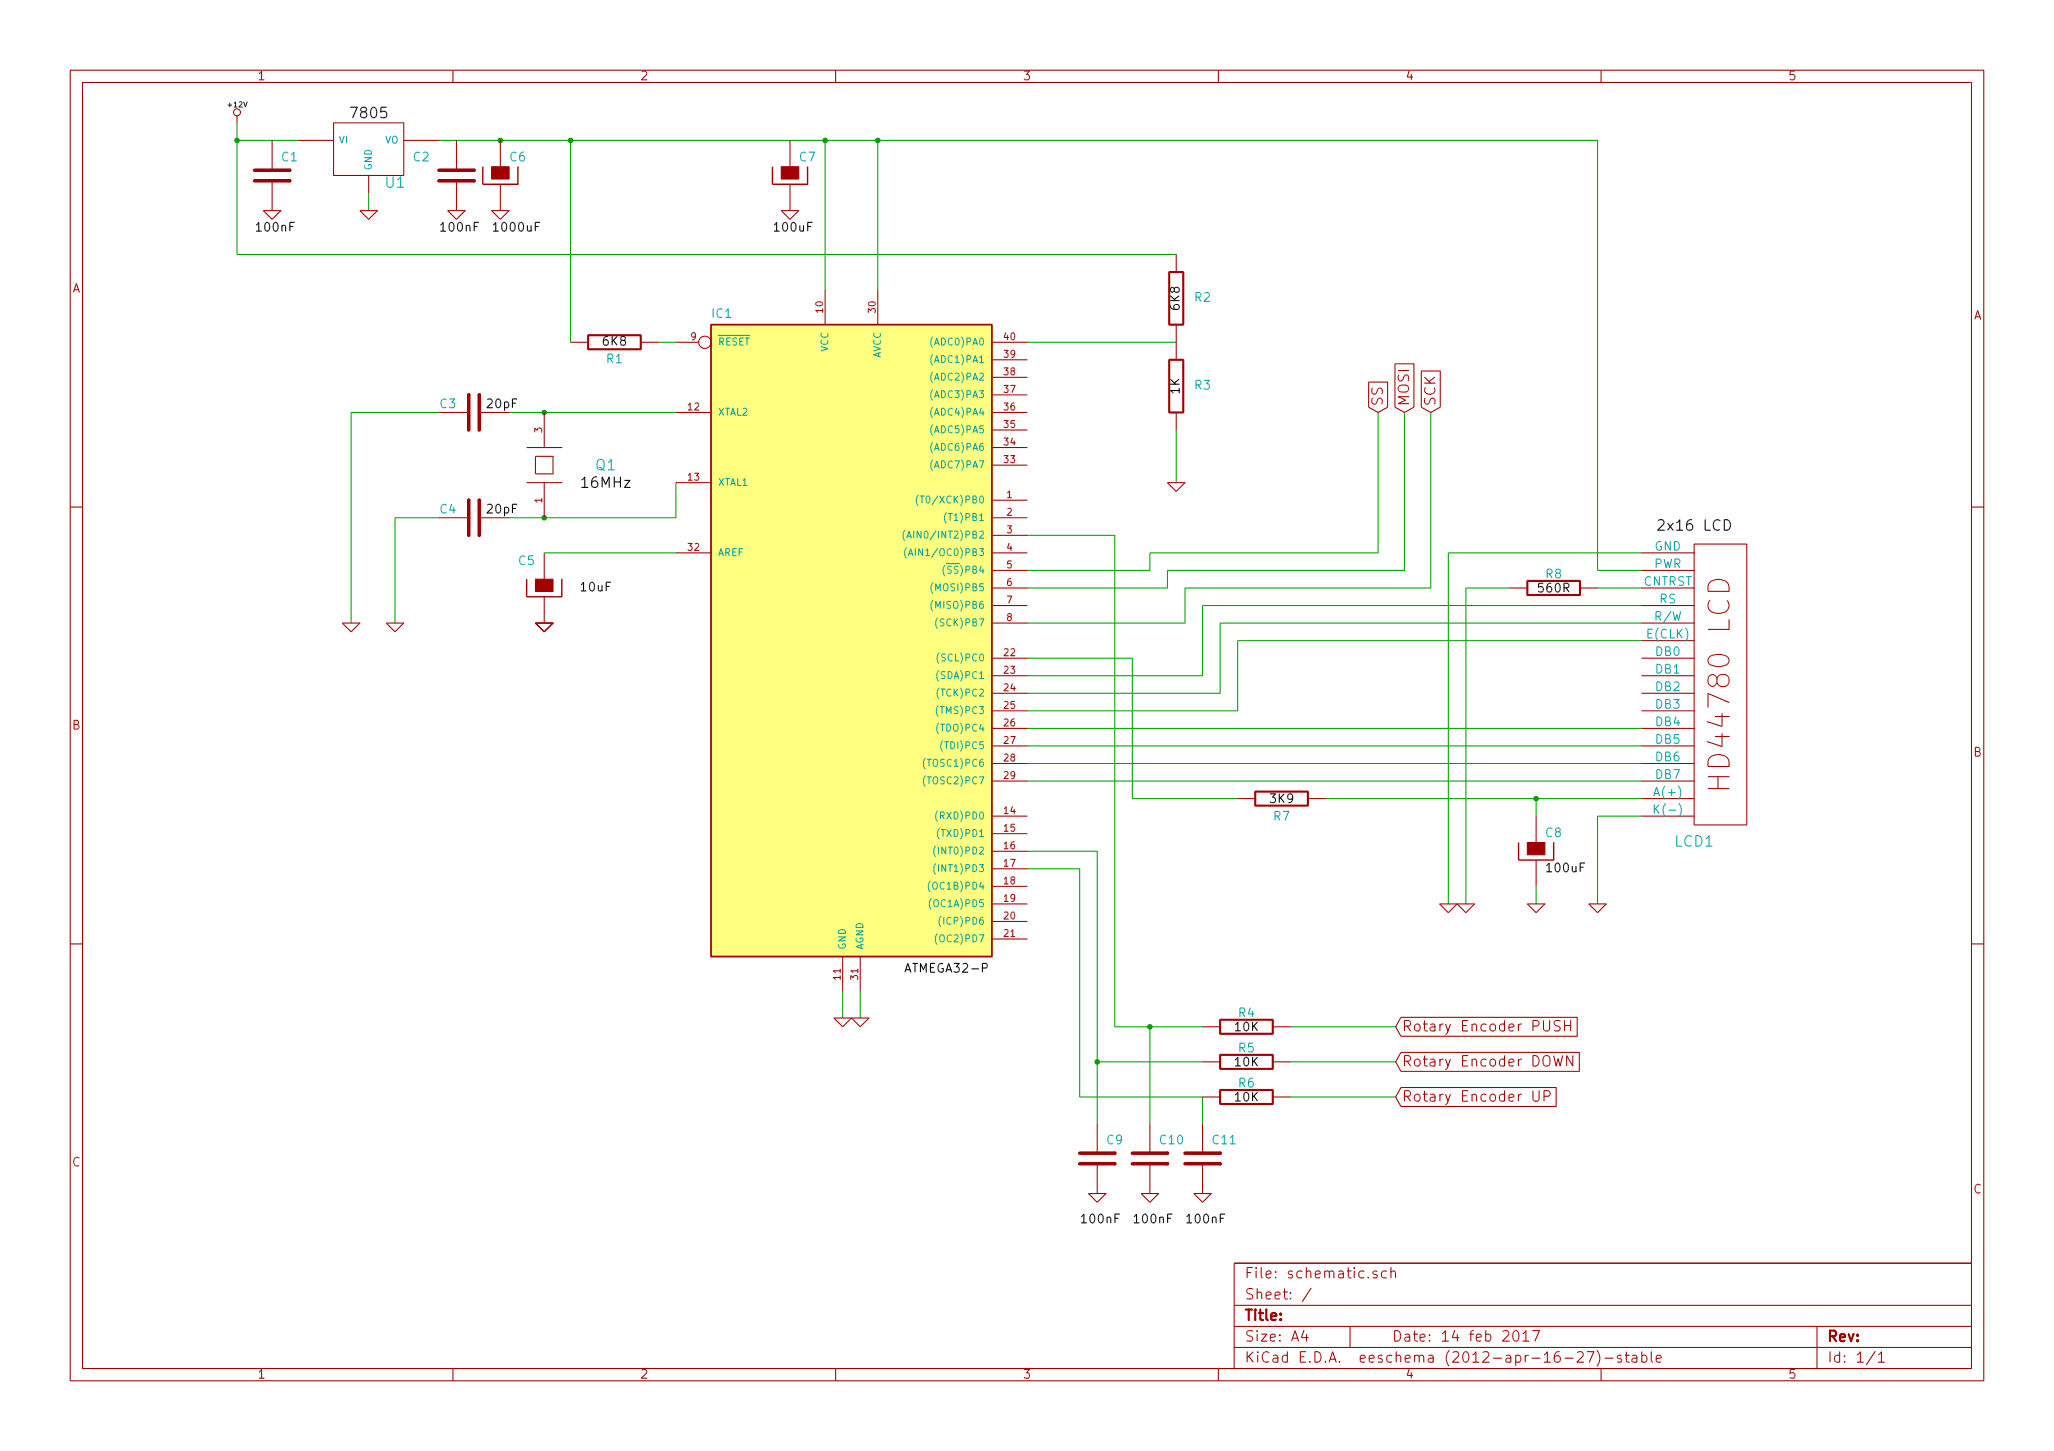Screen dimensions: 2054x1451
Task: Select the 16MHz crystal Q1 symbol
Action: pos(544,465)
